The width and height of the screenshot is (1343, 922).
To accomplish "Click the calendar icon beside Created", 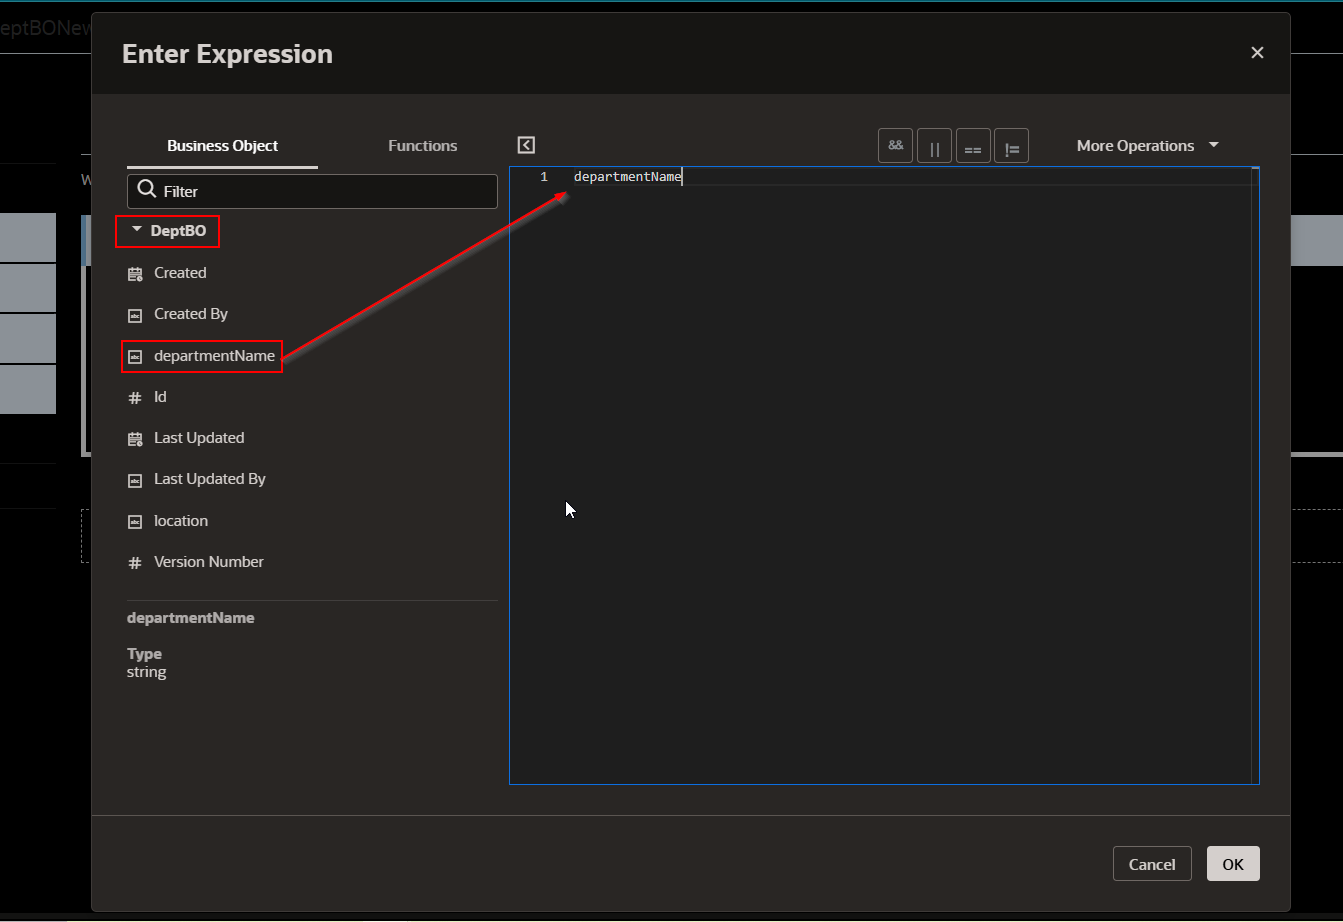I will (135, 273).
